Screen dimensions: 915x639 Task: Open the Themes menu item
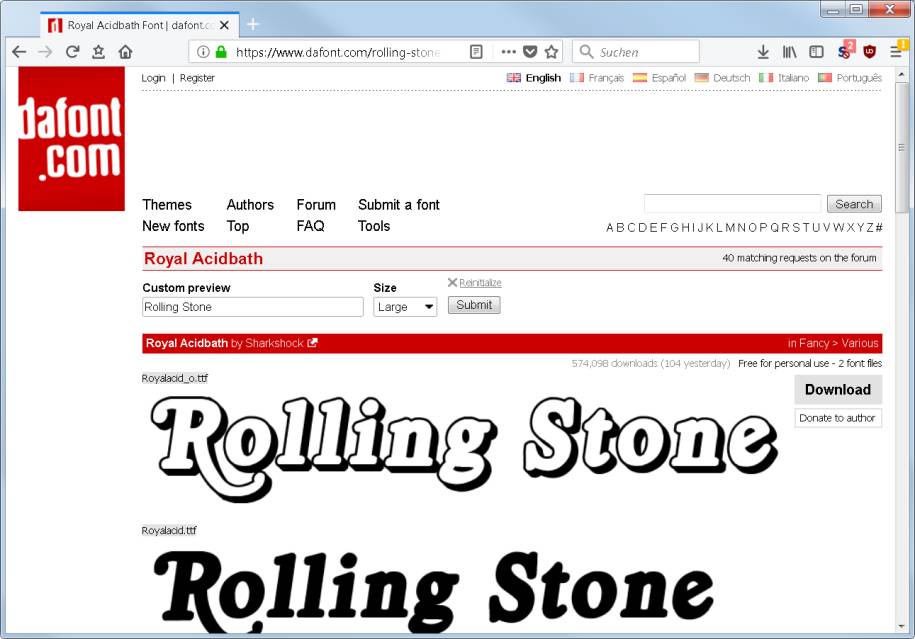click(x=167, y=205)
